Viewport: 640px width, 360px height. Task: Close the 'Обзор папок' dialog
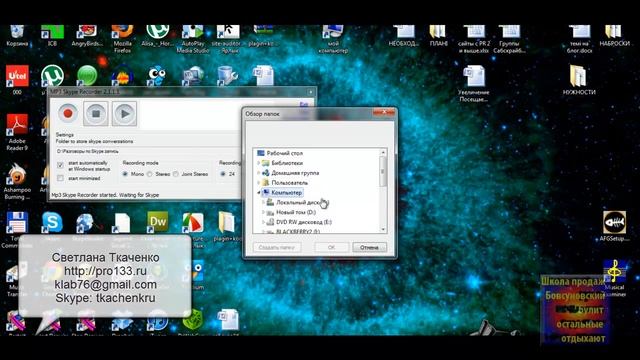click(x=384, y=111)
